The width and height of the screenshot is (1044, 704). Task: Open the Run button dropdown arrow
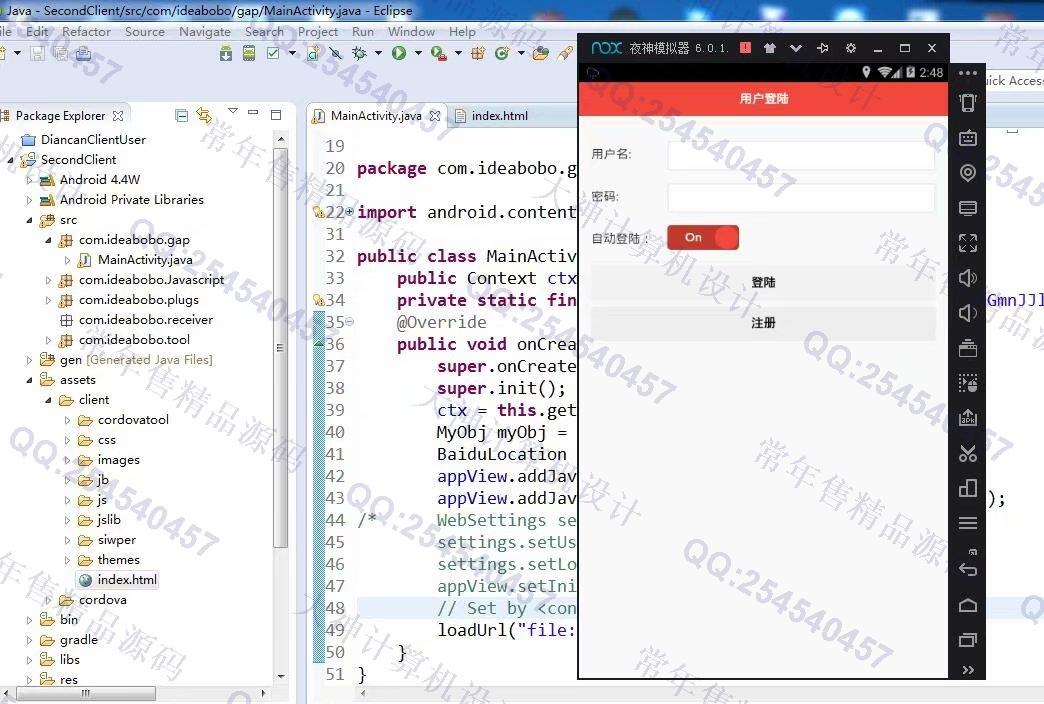(418, 53)
